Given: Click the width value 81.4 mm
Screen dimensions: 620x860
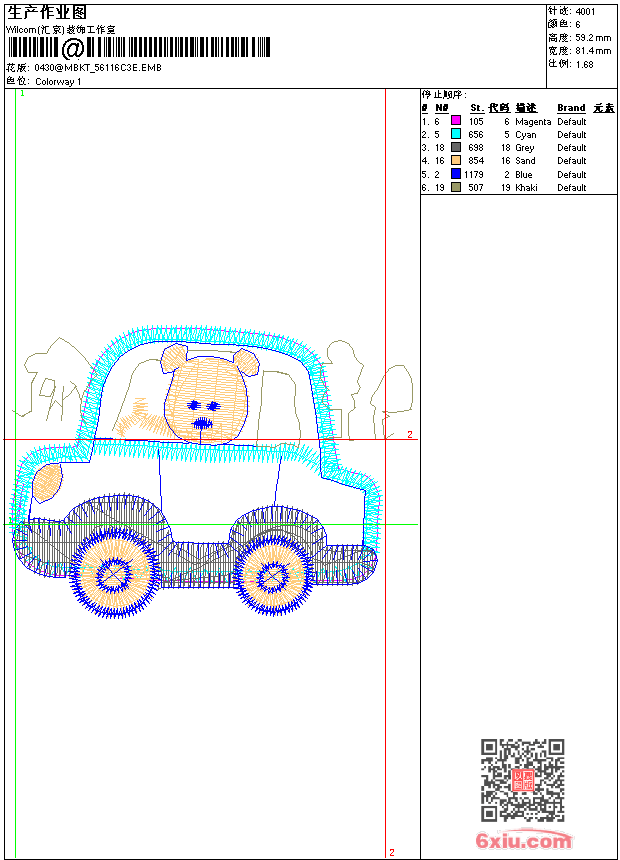Looking at the screenshot, I should click(x=593, y=51).
